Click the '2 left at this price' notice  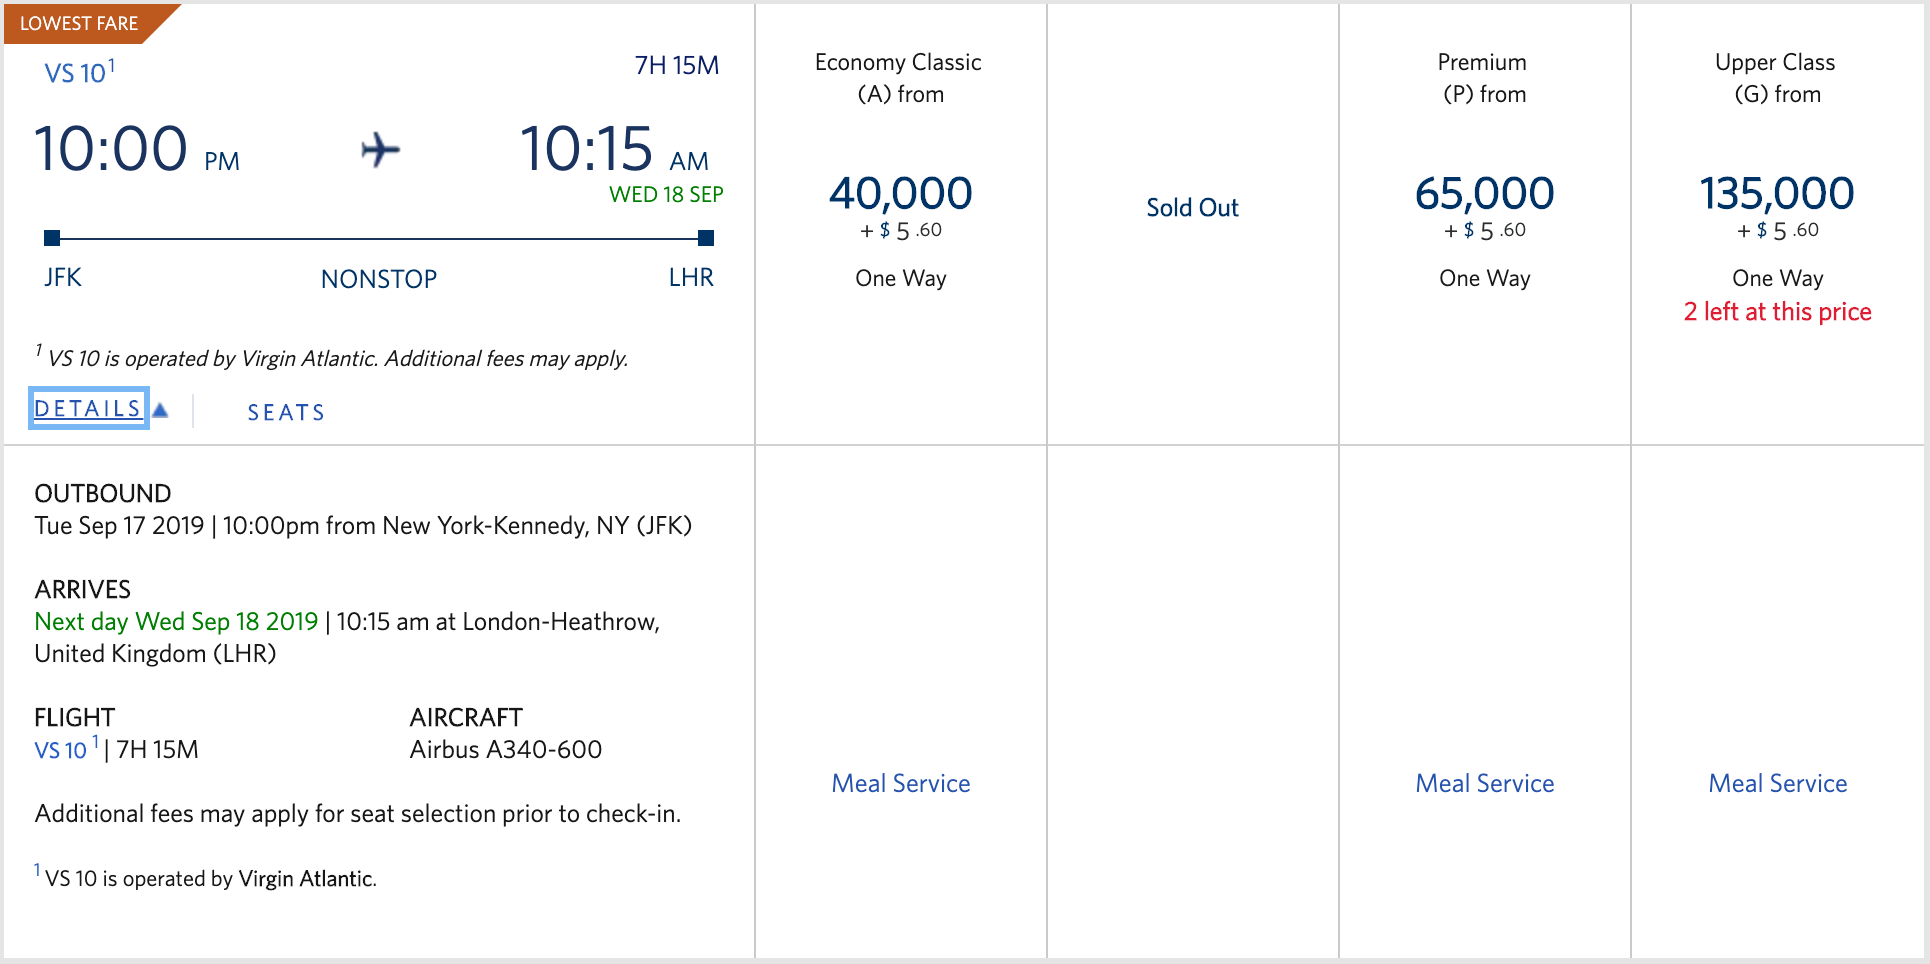[x=1777, y=312]
